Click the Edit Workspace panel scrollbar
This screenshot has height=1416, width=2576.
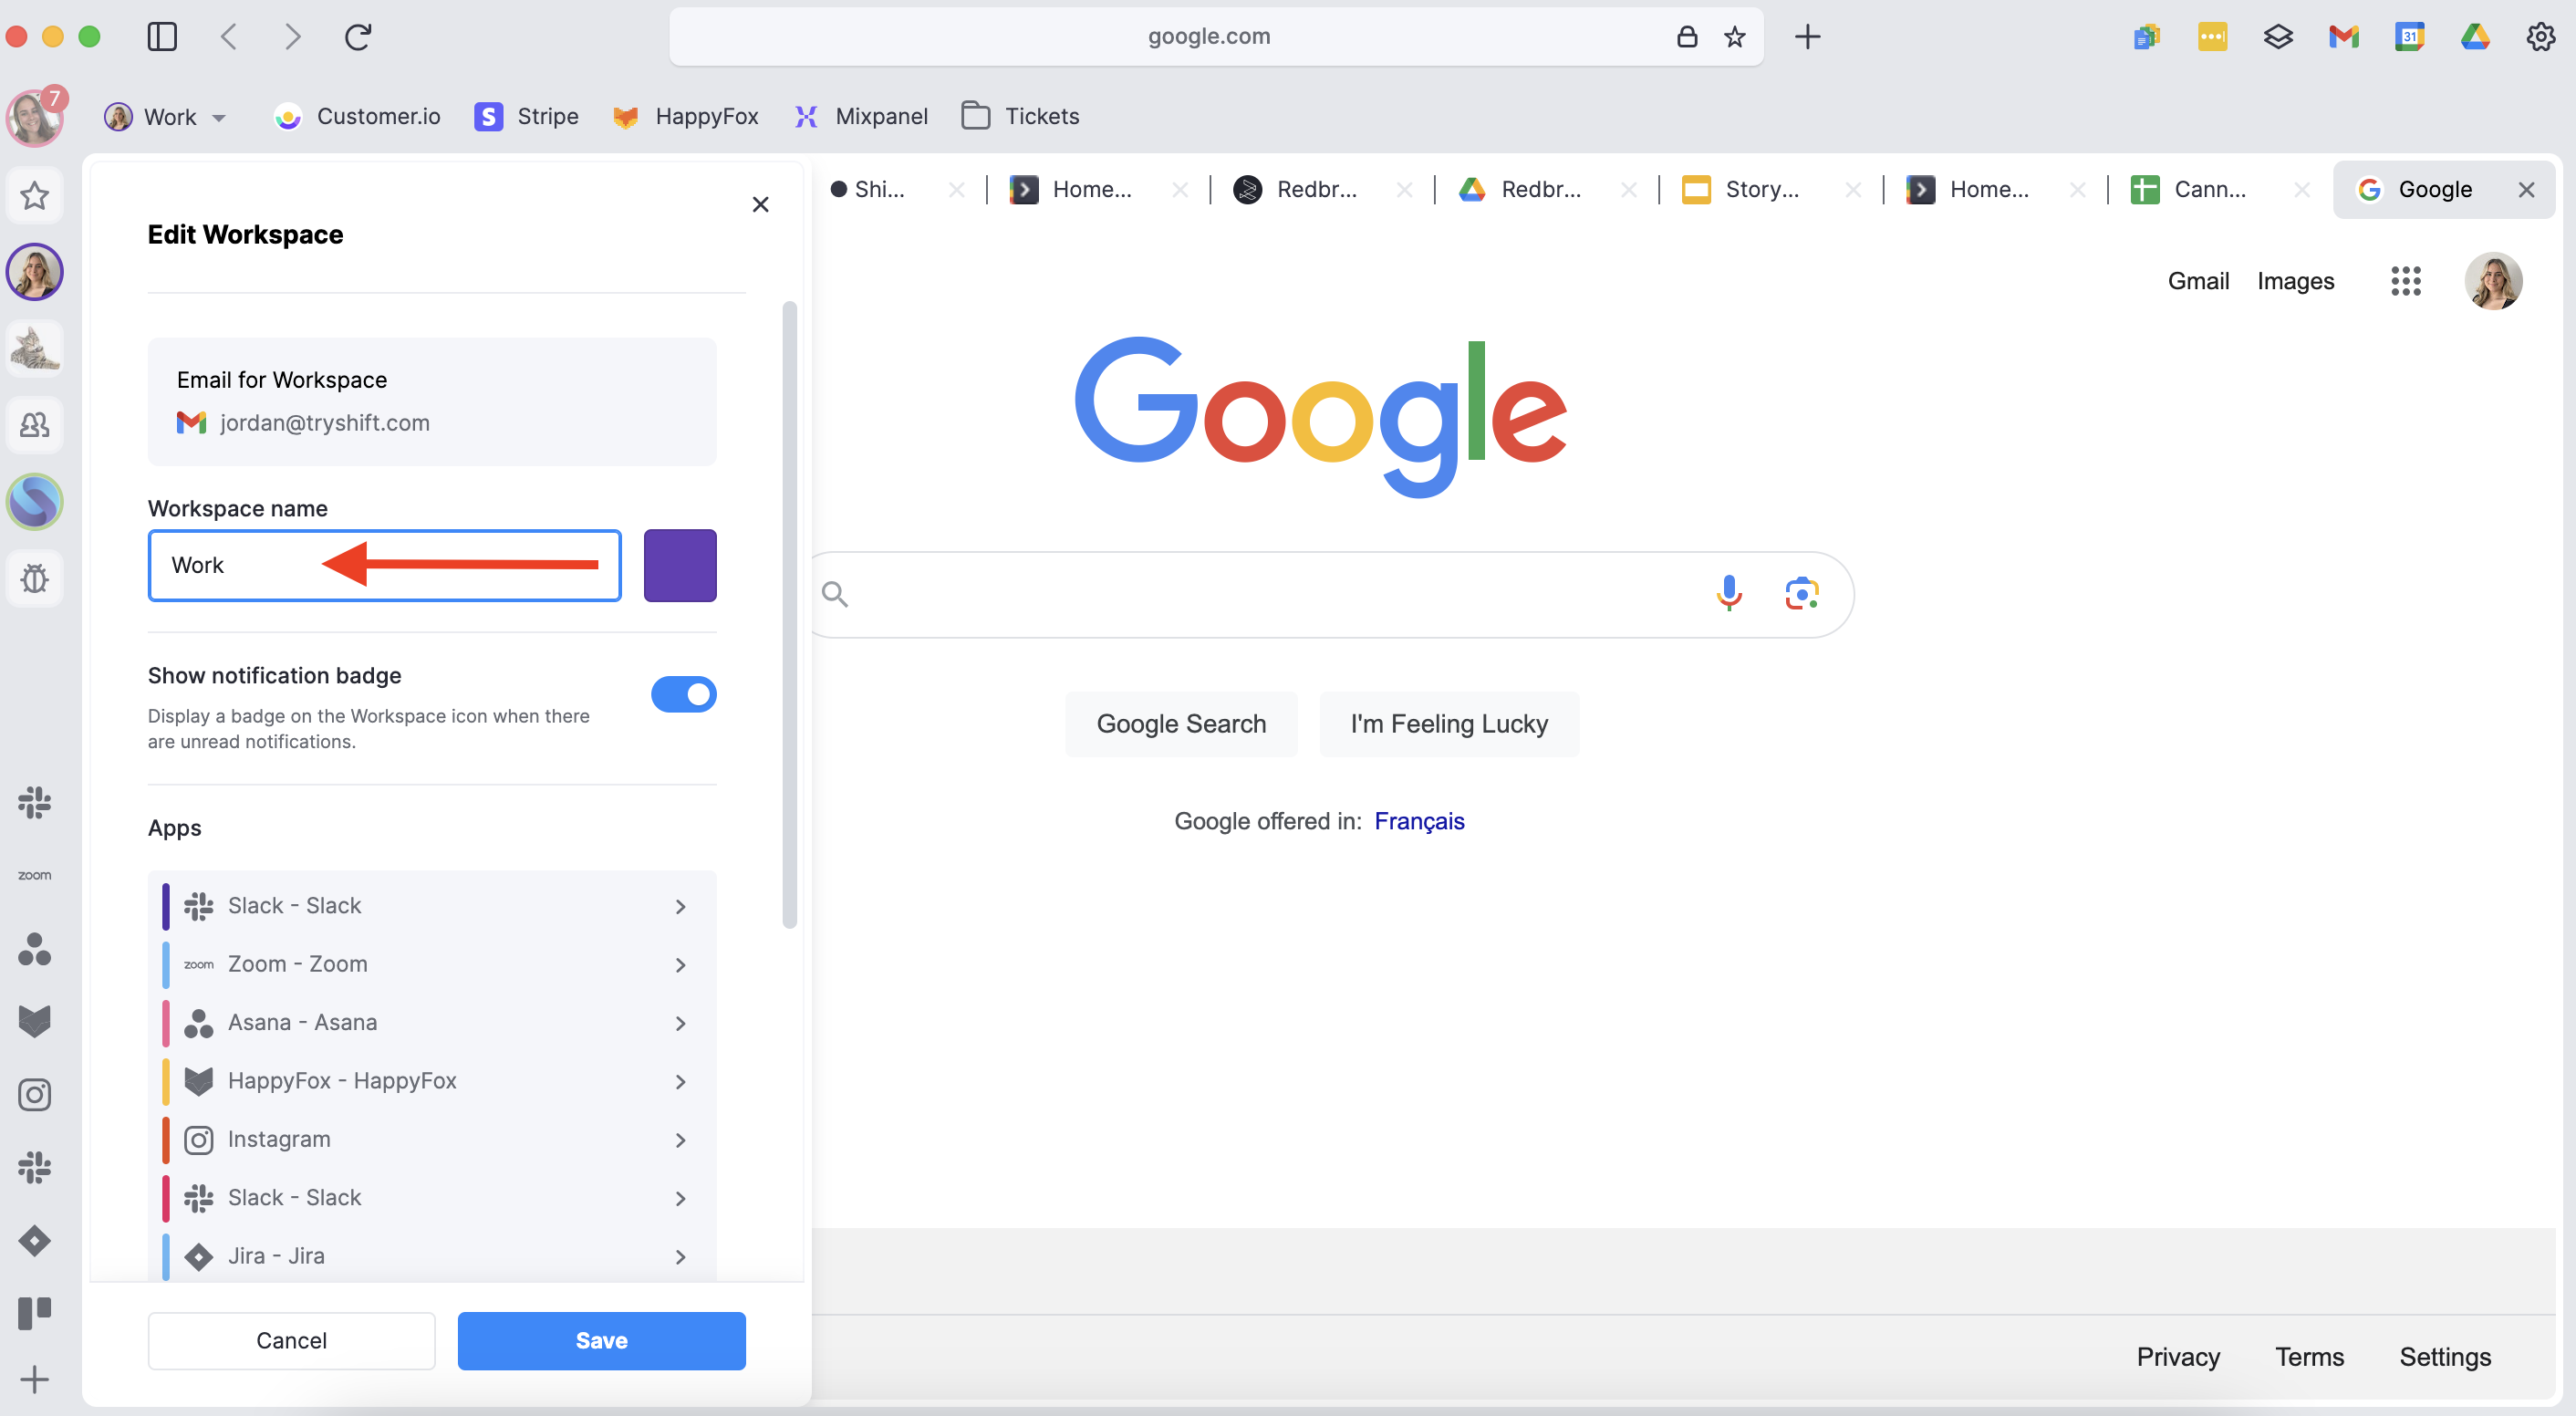(790, 614)
